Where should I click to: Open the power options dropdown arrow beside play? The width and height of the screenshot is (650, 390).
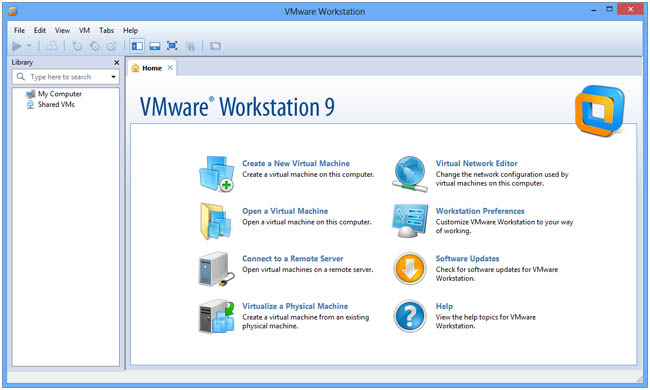point(29,46)
